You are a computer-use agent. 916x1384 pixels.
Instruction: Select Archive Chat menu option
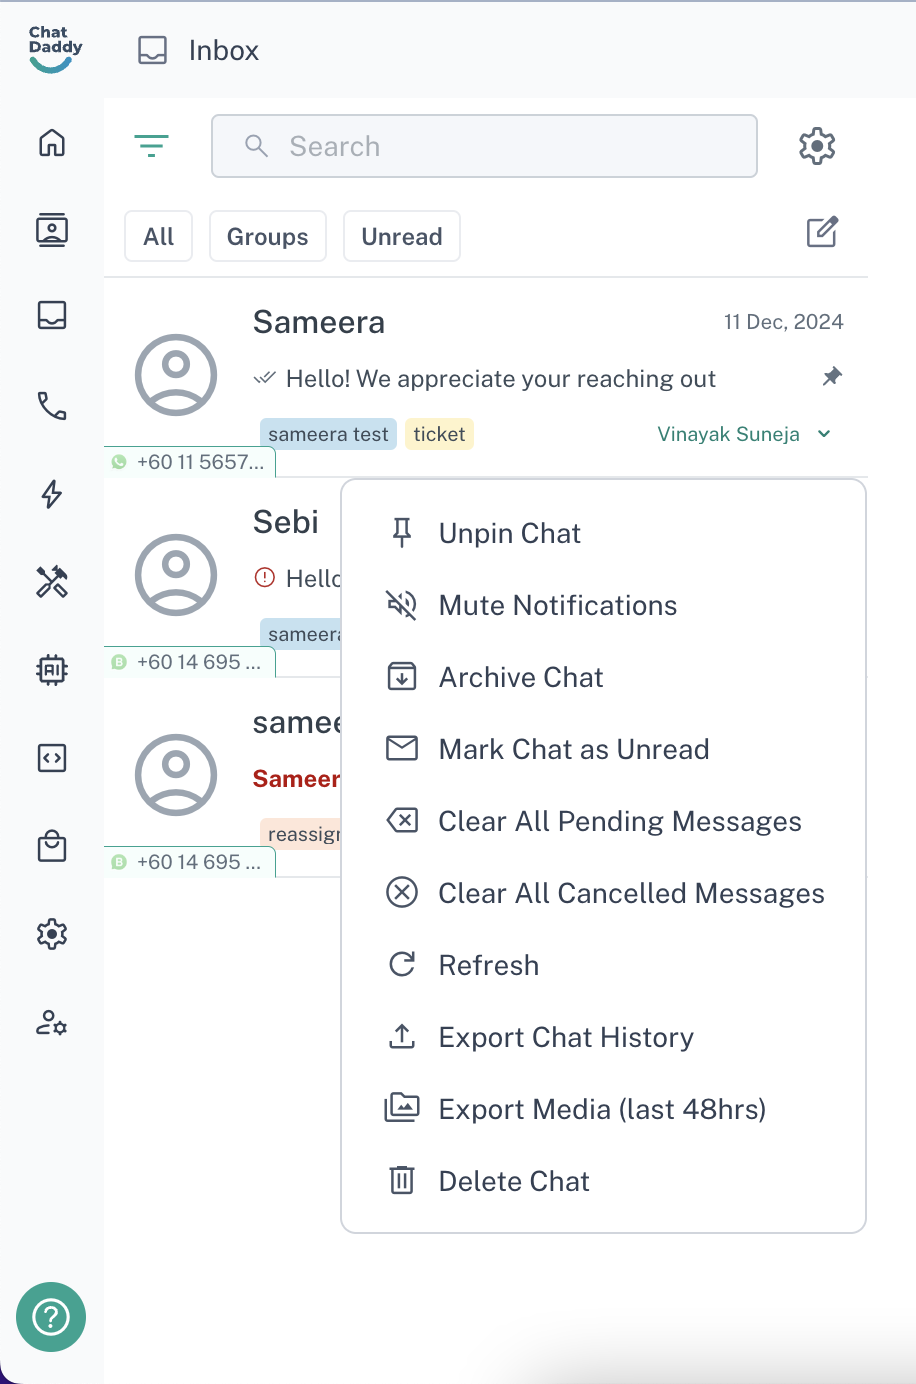click(520, 678)
